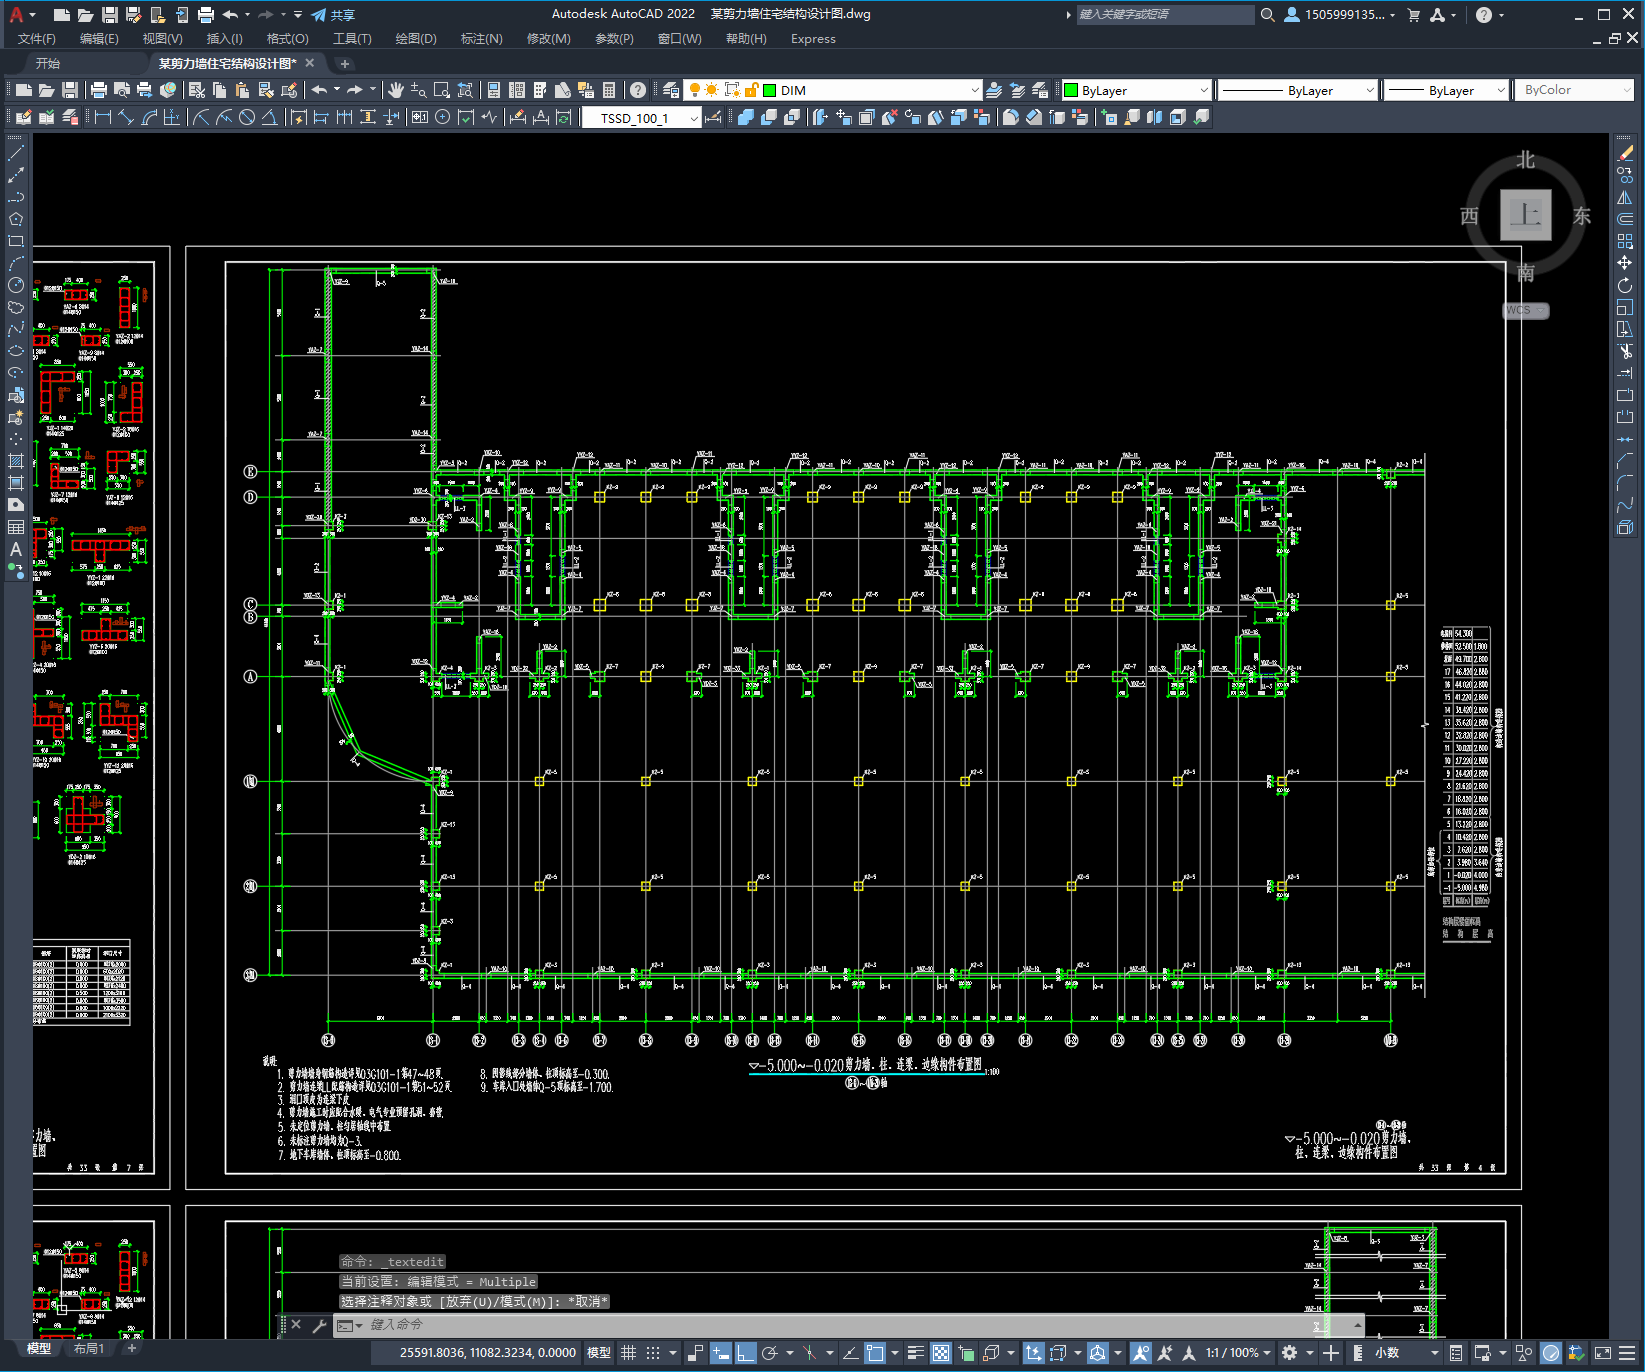Click the search magnifier icon in title bar
Screen dimensions: 1645x1372
click(x=1267, y=15)
